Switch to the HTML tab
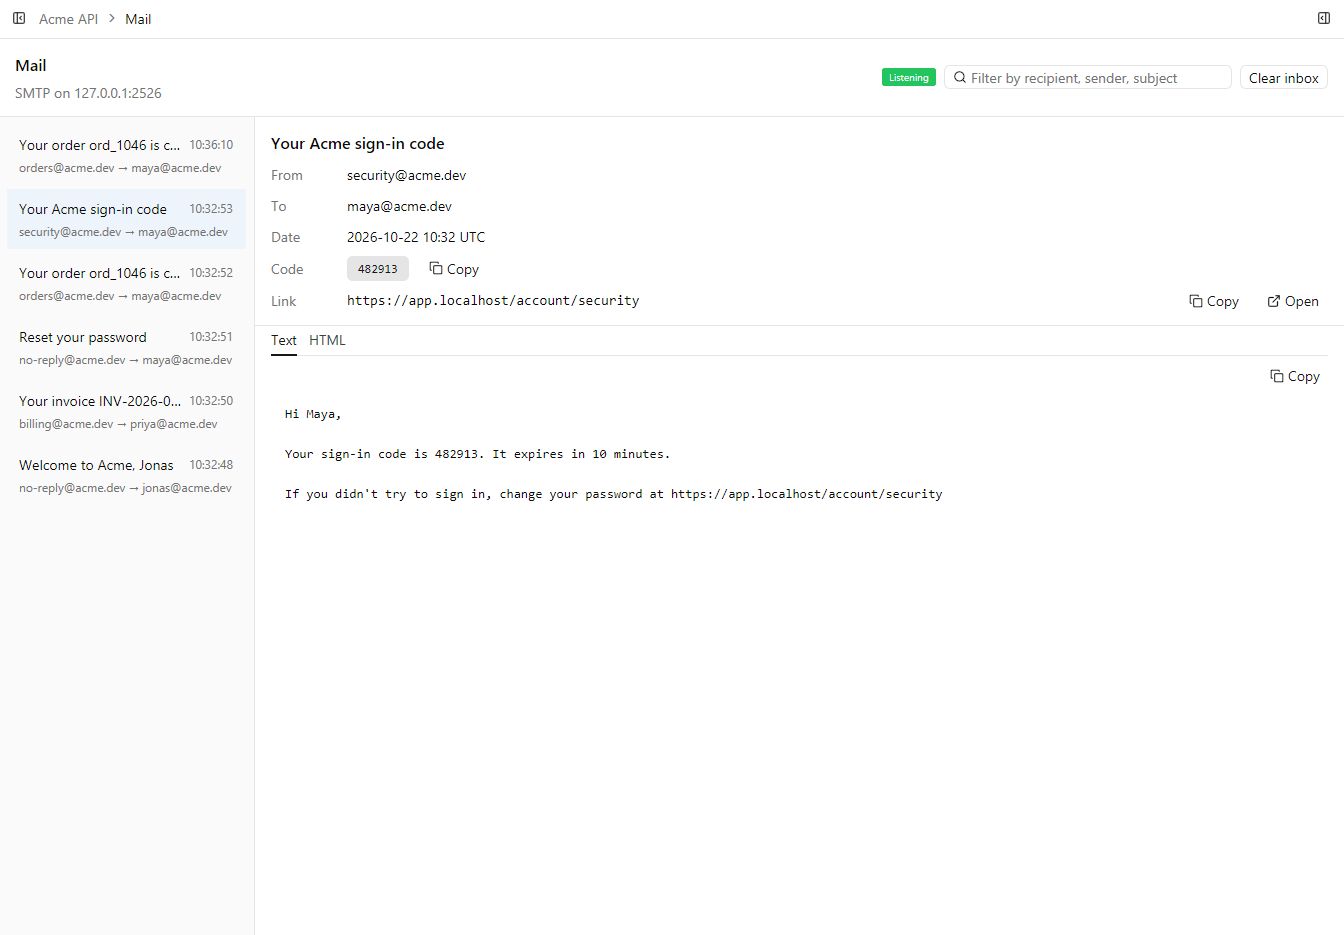The height and width of the screenshot is (935, 1344). [327, 340]
